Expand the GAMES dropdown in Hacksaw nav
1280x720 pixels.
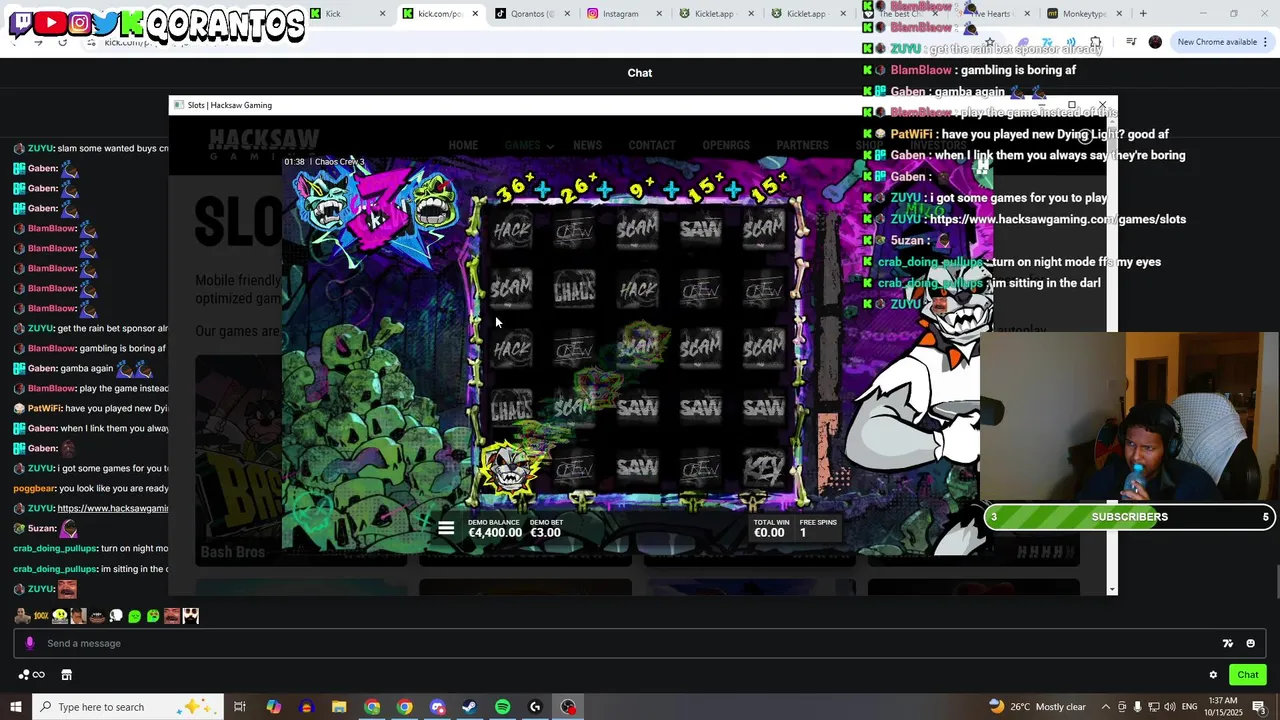pyautogui.click(x=528, y=145)
